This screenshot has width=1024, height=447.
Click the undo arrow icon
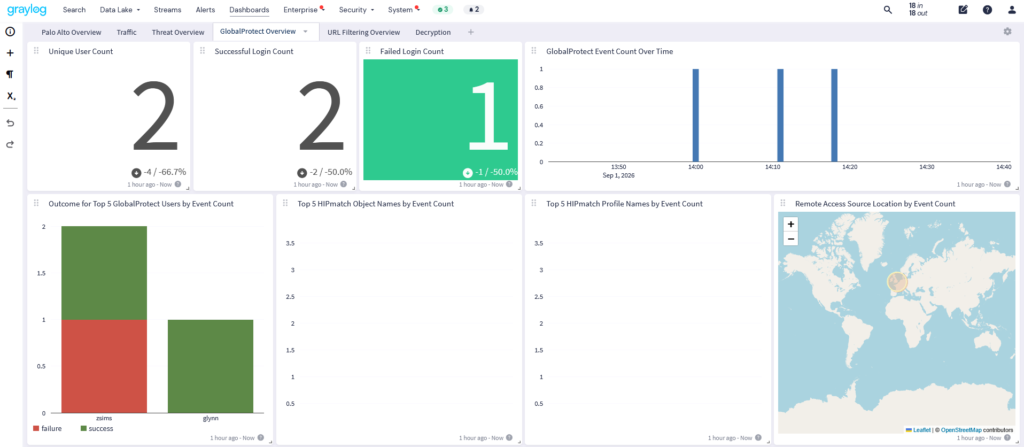coord(10,123)
